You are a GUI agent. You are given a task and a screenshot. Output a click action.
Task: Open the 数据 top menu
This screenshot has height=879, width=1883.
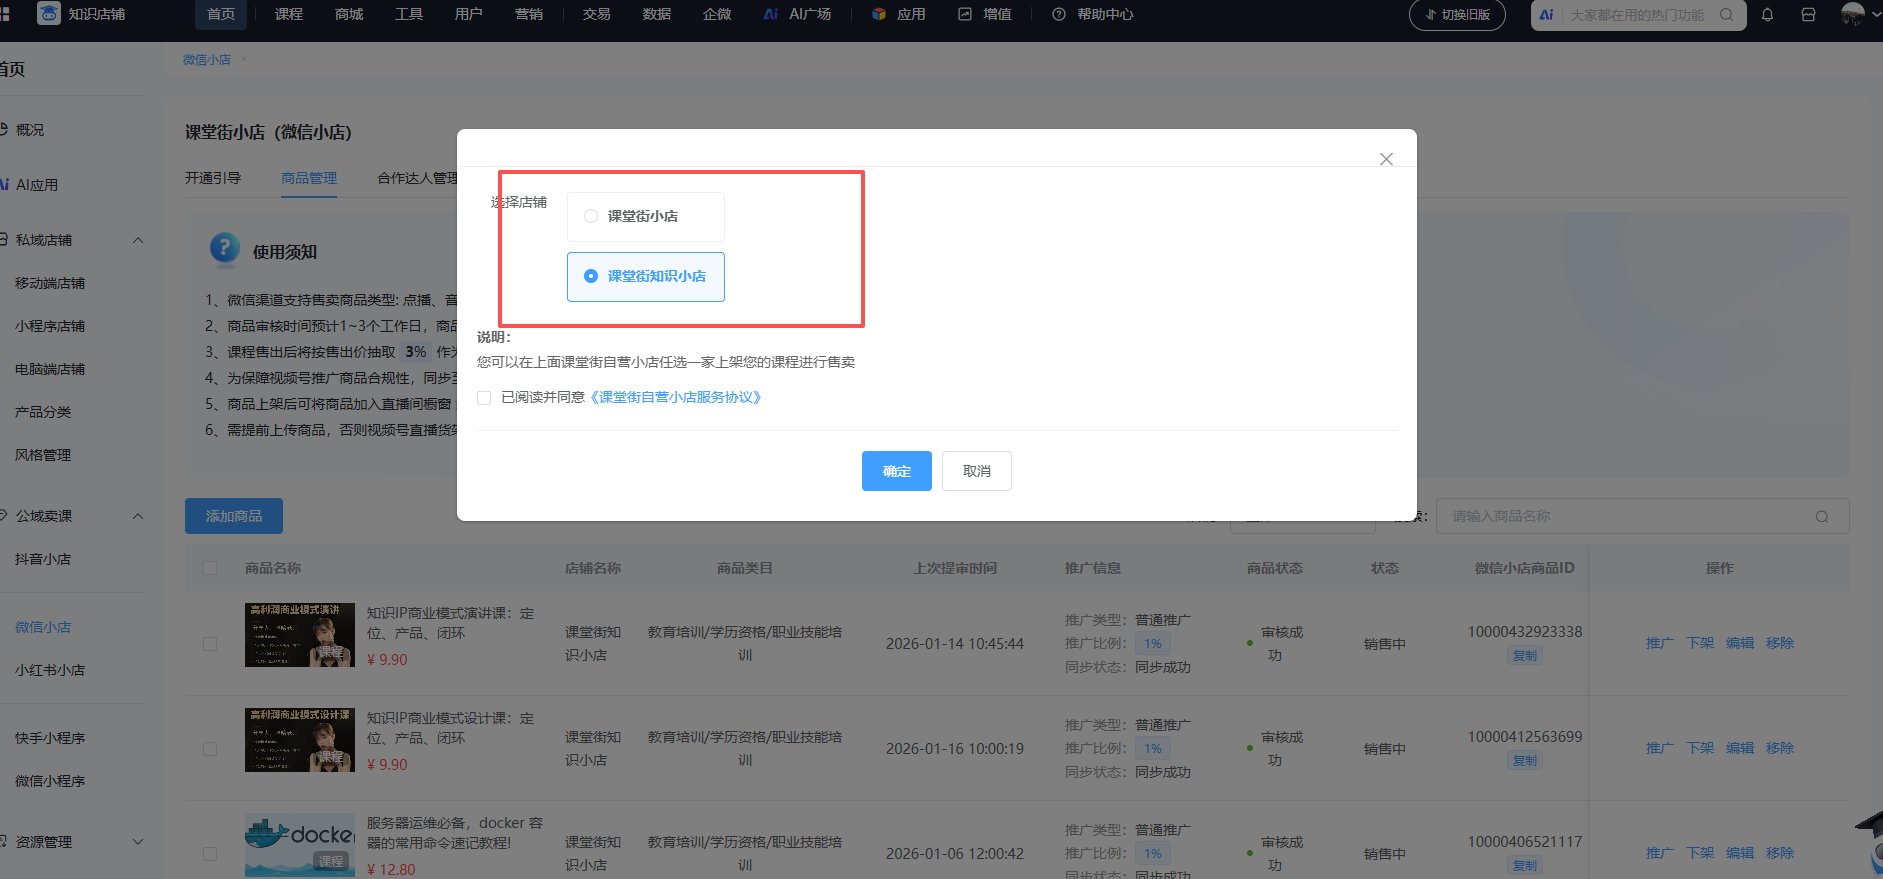pos(657,14)
